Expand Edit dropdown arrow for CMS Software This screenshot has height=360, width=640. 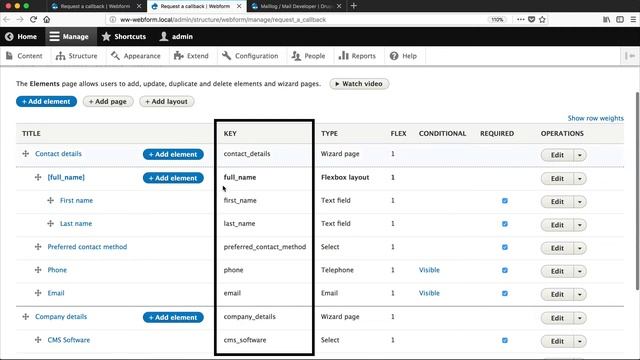pos(580,341)
